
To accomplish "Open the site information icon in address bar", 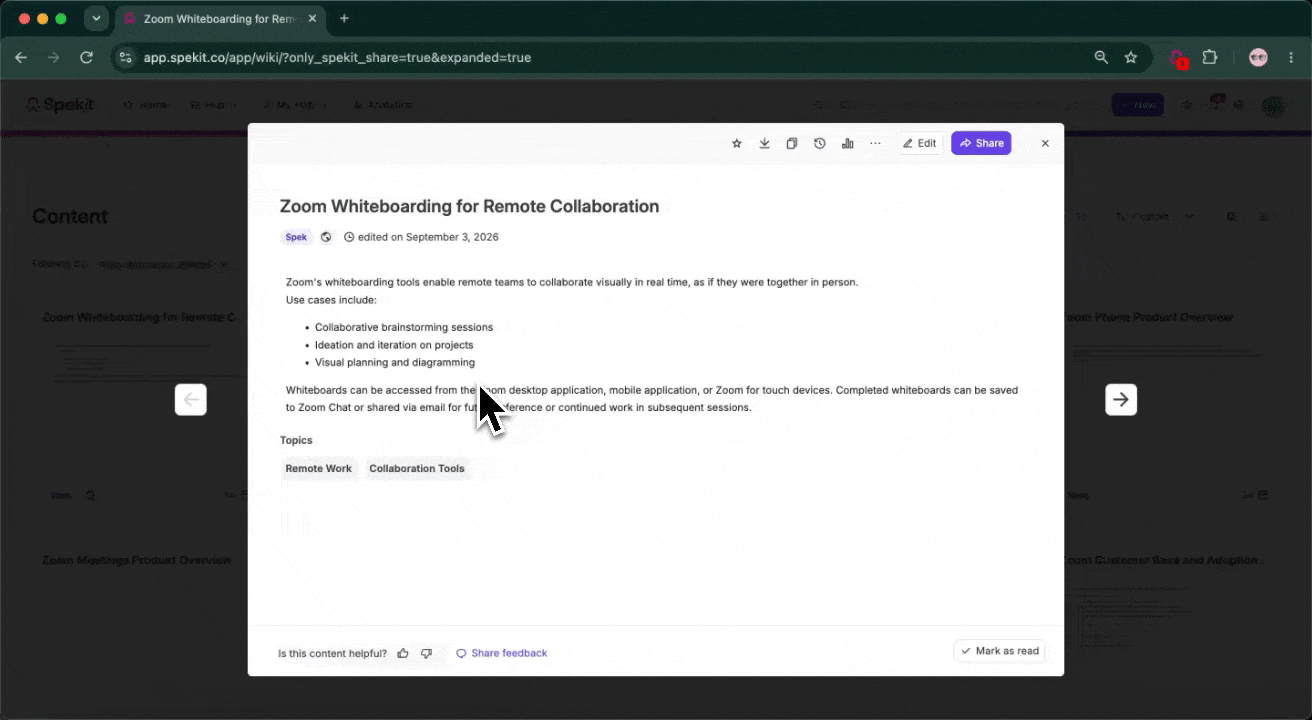I will pyautogui.click(x=124, y=58).
